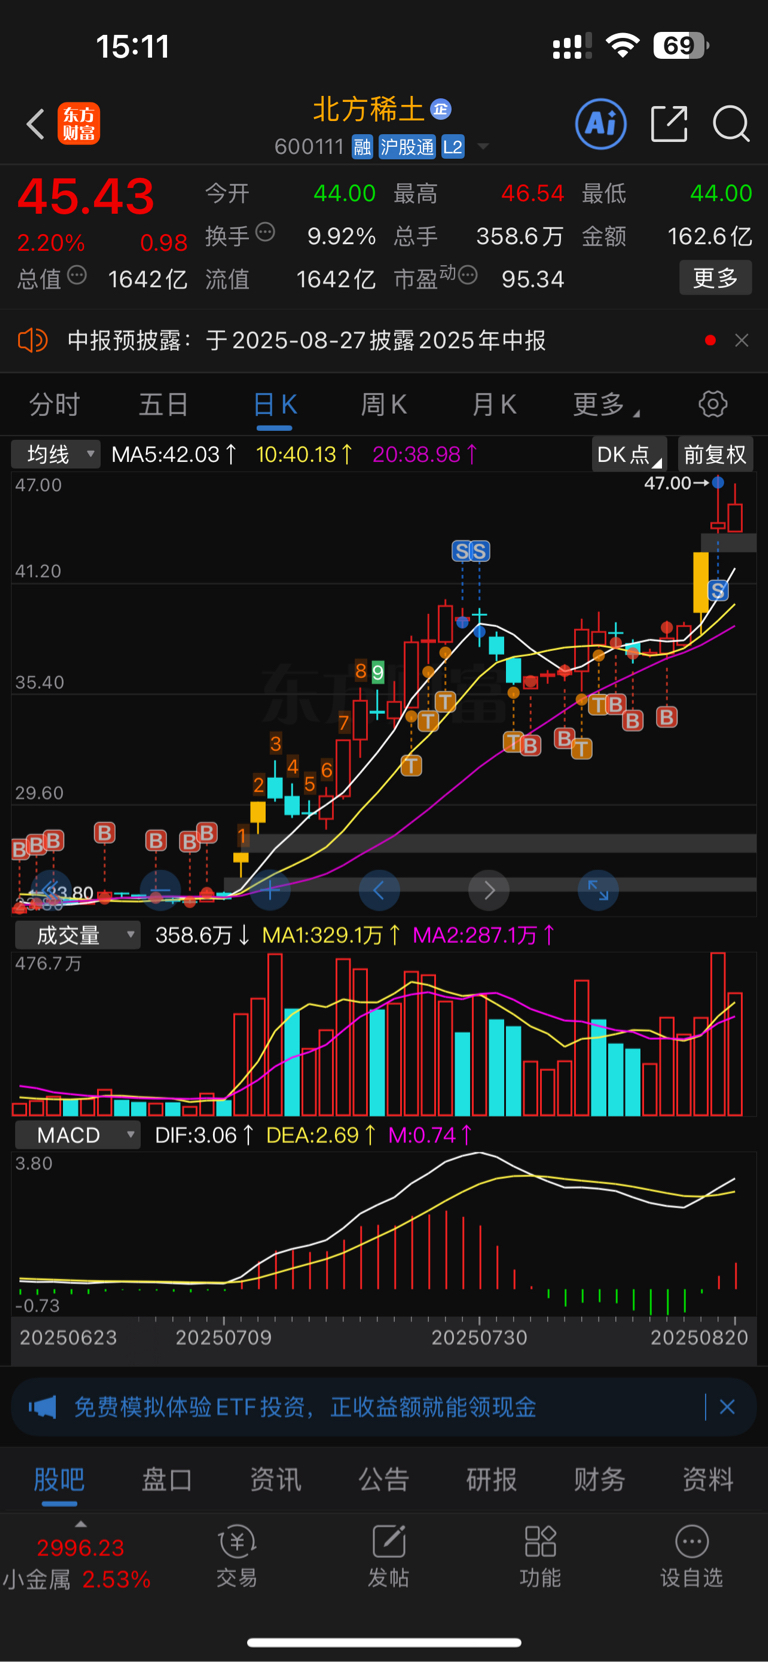Expand the stock code dropdown arrow
Screen dimensions: 768x1662
coord(483,147)
